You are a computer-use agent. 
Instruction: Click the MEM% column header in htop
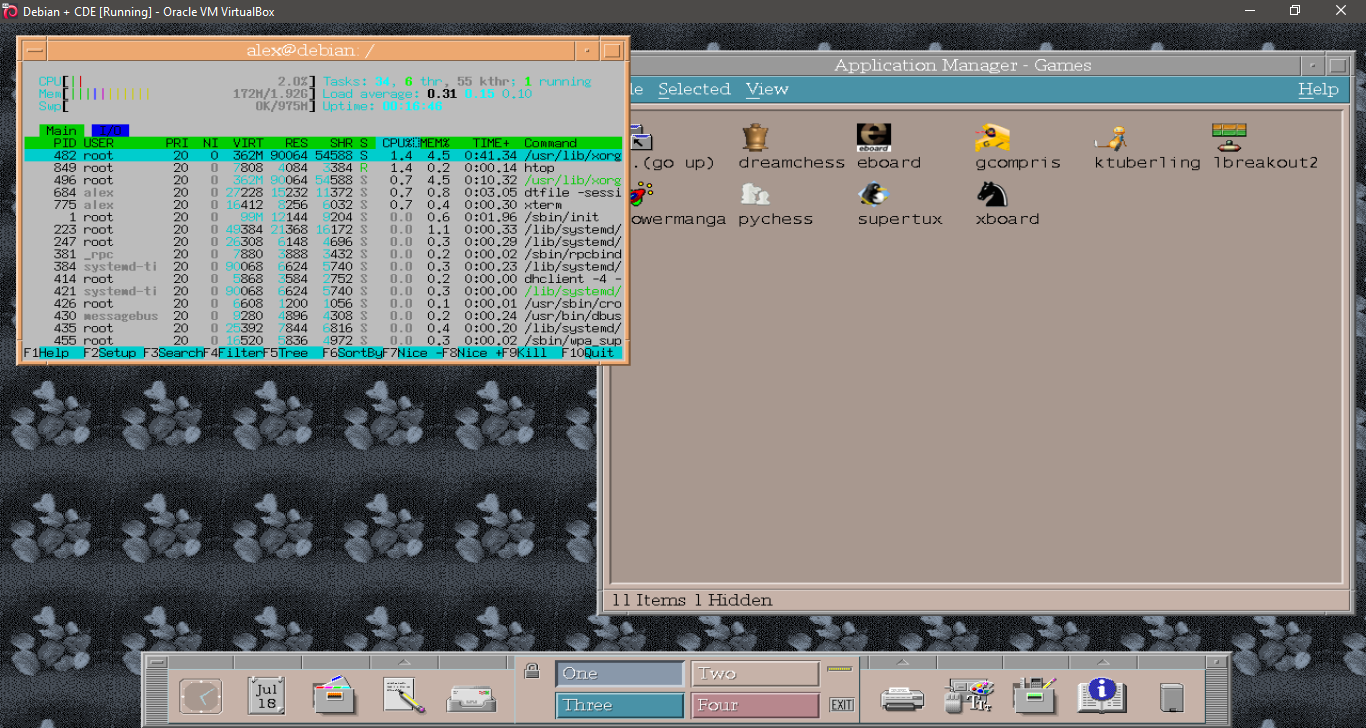435,143
